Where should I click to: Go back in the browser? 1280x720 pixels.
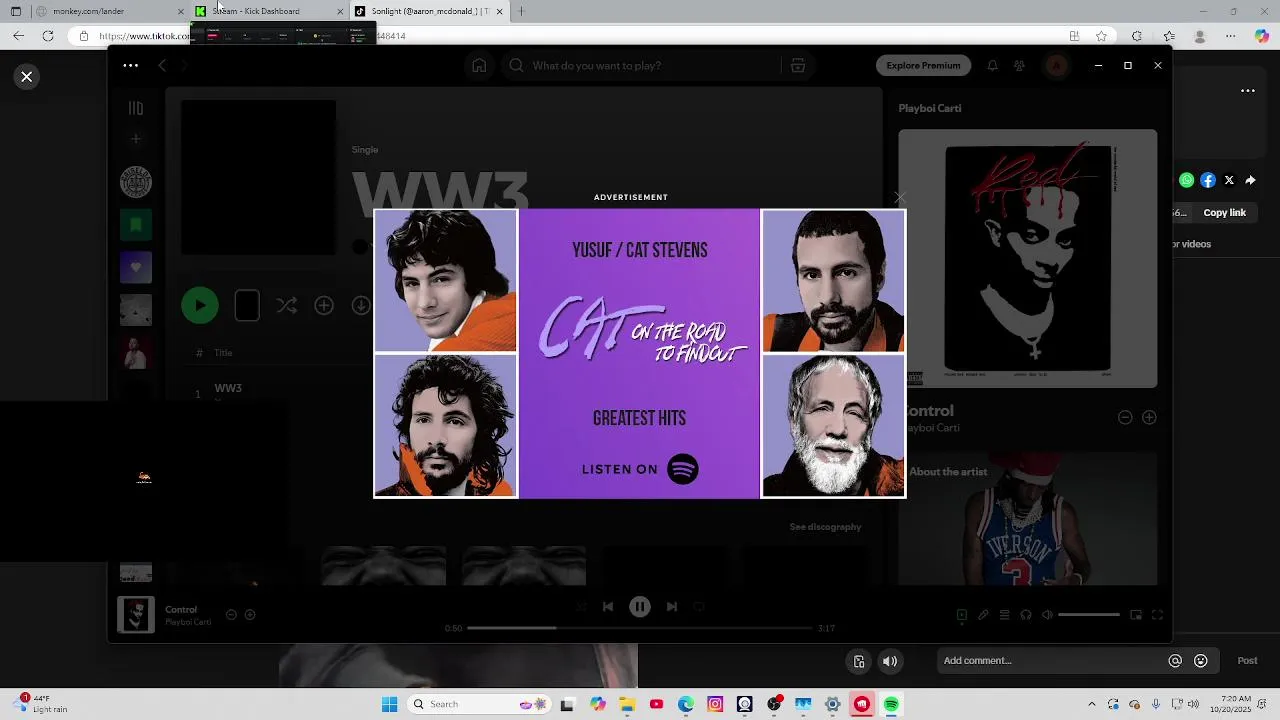pos(18,36)
